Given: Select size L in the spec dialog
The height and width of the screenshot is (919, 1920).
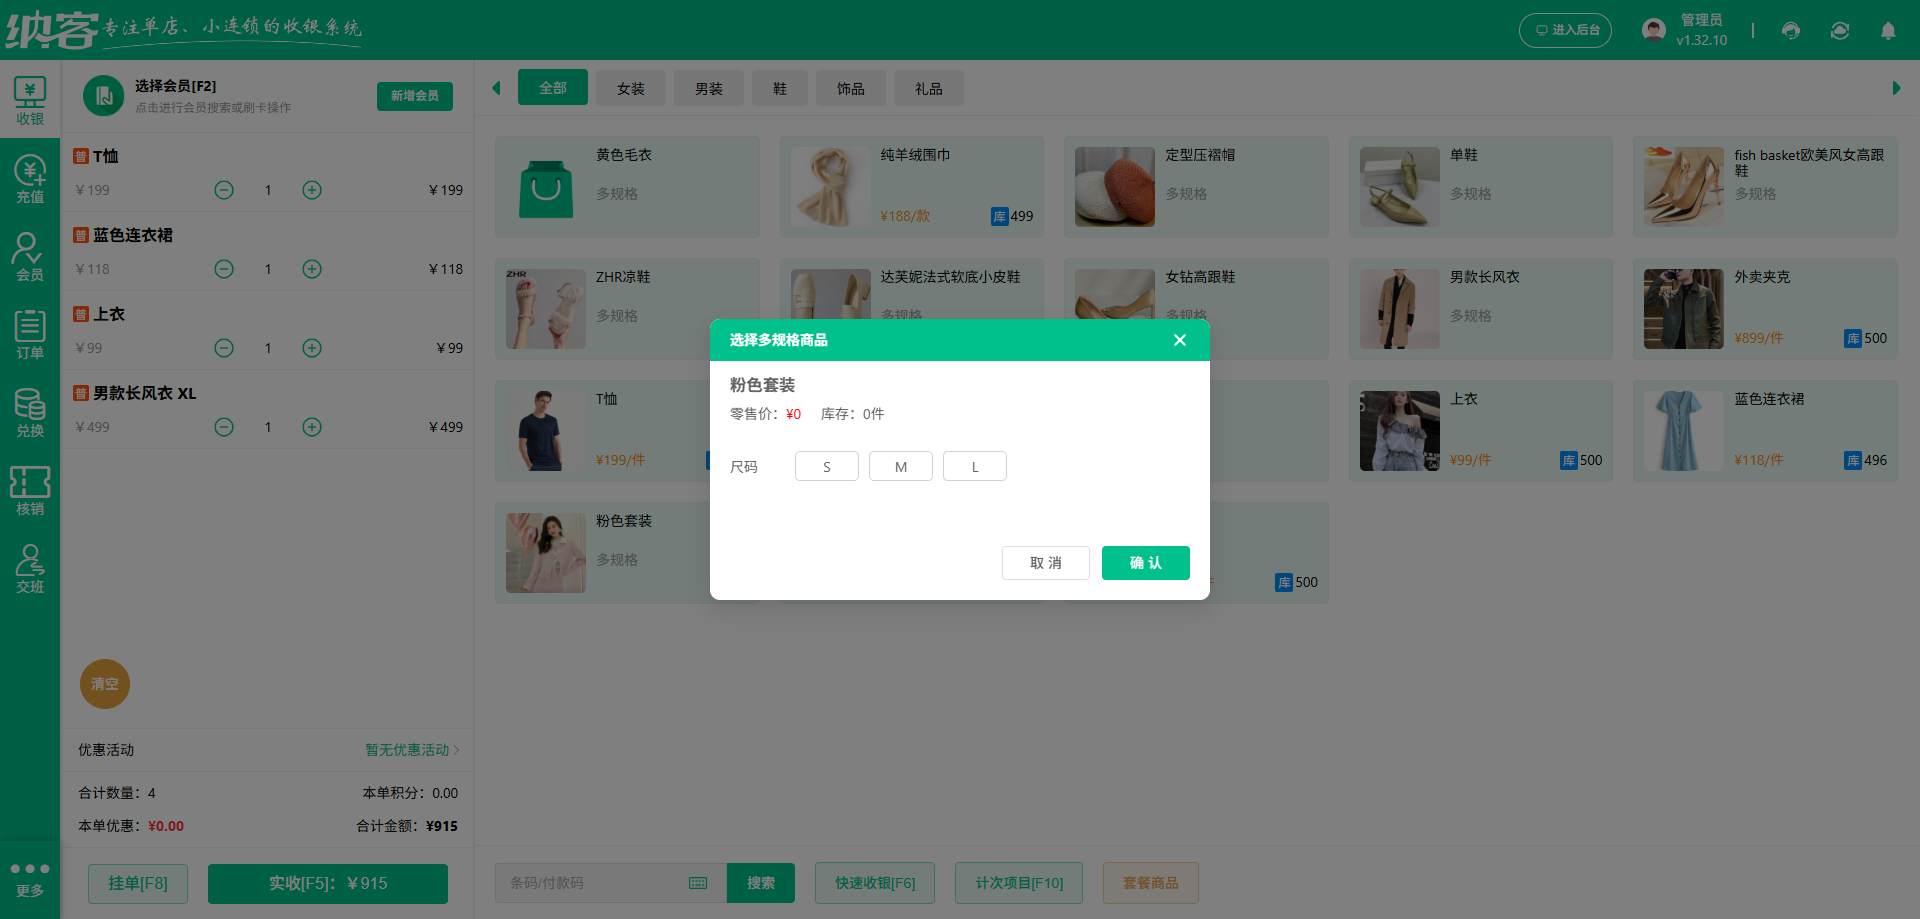Looking at the screenshot, I should coord(974,465).
